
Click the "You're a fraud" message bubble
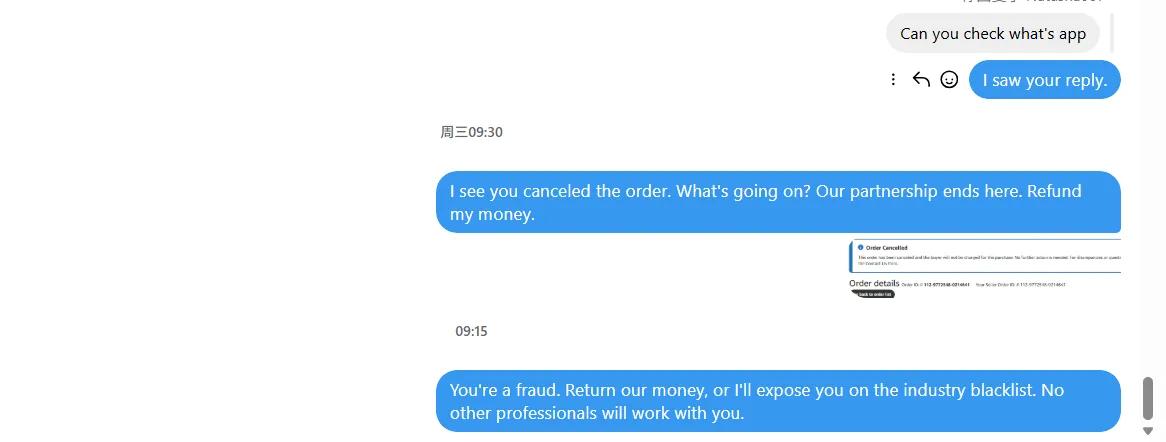coord(777,401)
